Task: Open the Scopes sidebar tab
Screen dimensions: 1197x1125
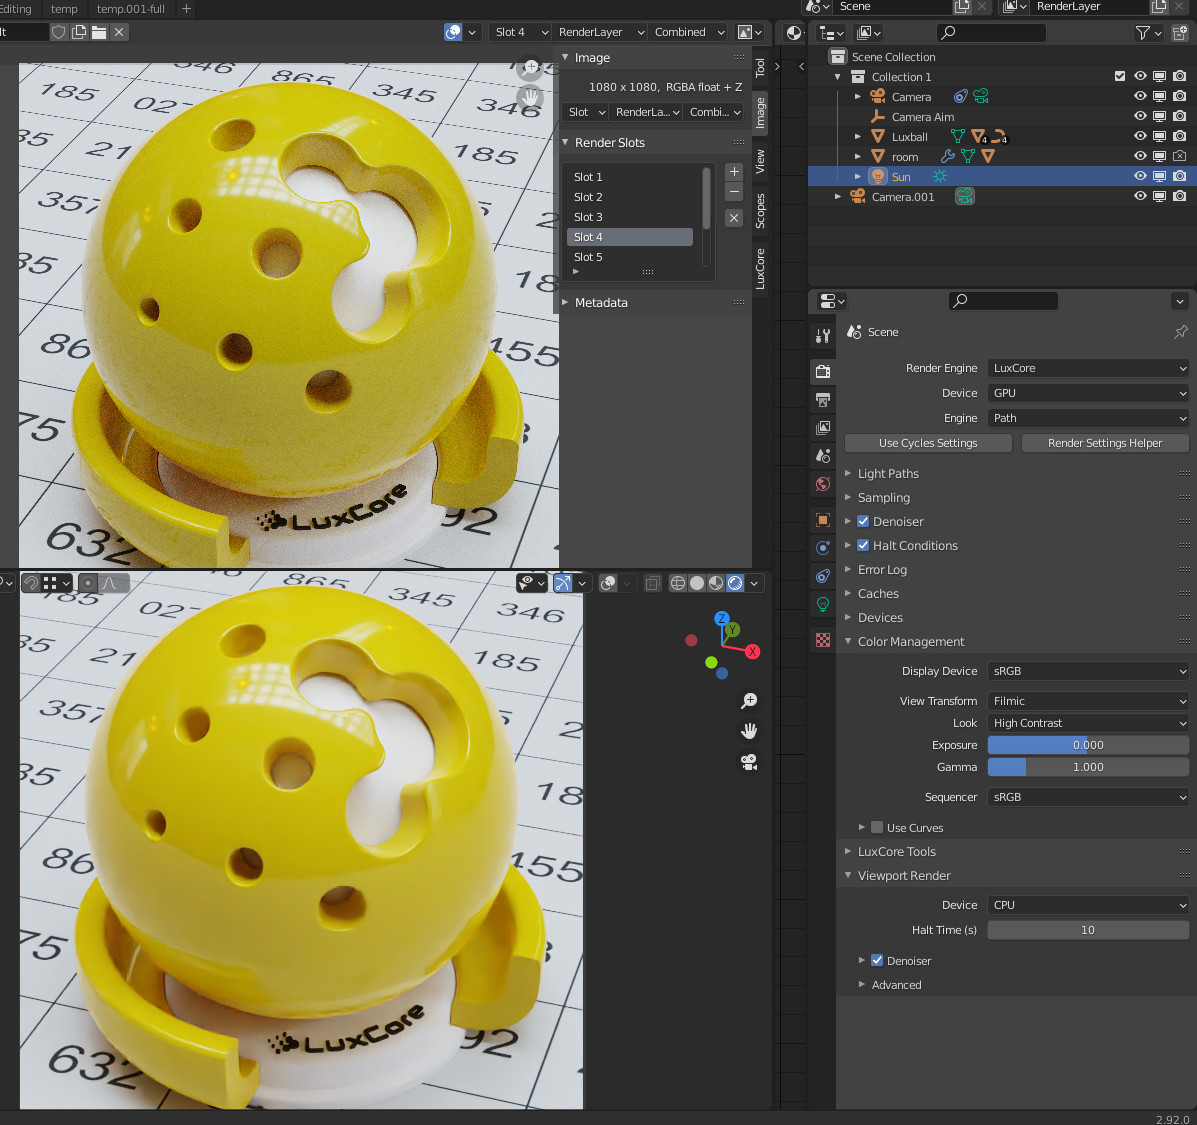Action: [x=760, y=211]
